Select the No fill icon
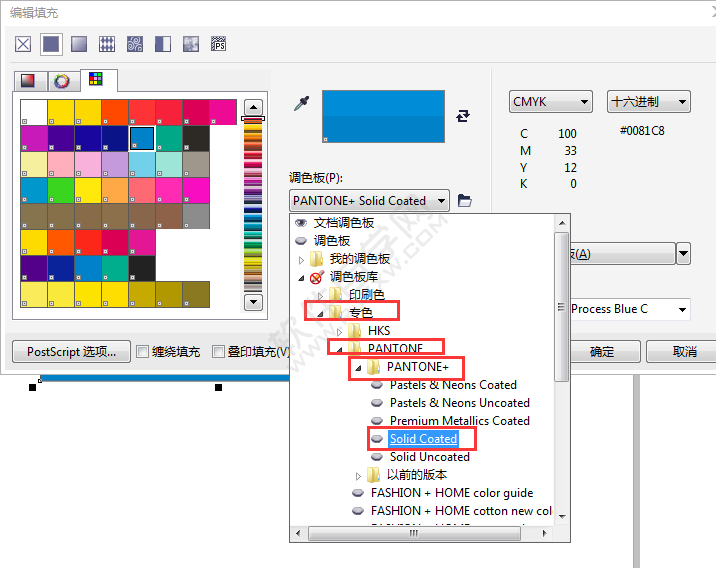This screenshot has height=568, width=716. [23, 44]
